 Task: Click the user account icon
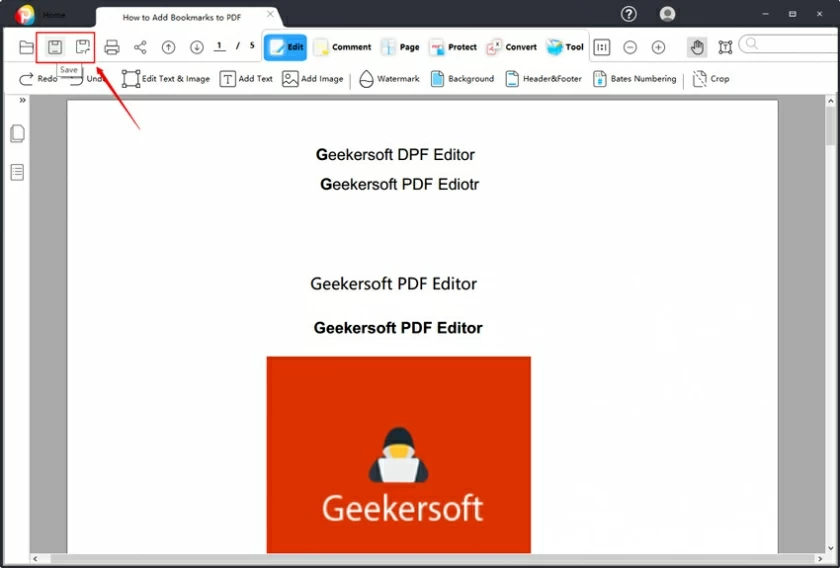click(x=667, y=14)
